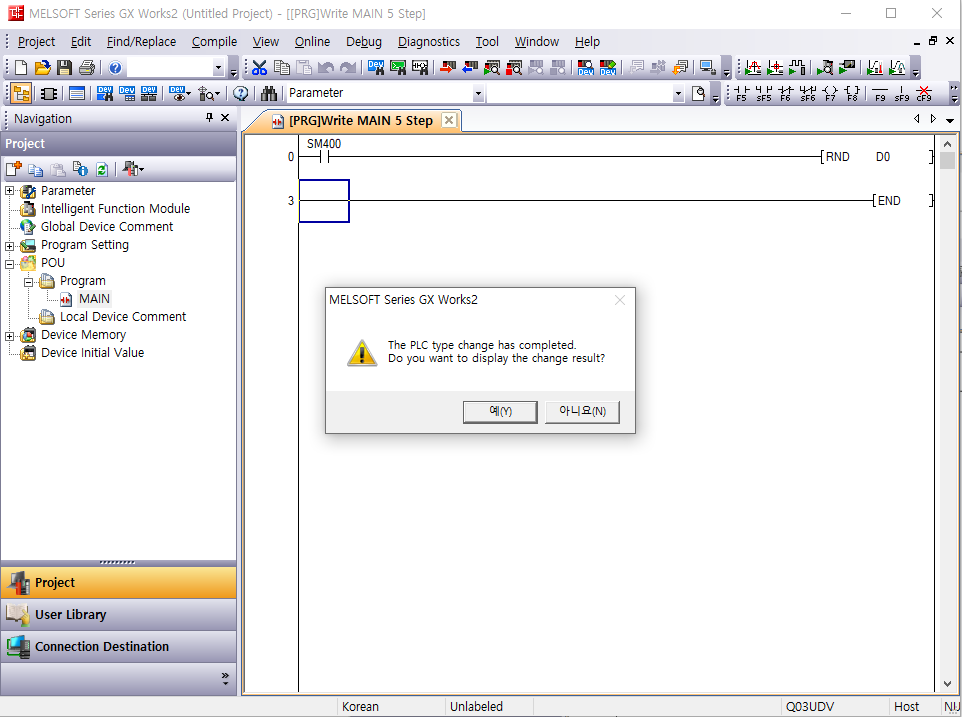The height and width of the screenshot is (717, 962).
Task: Select Global Device Comment tree item
Action: (x=107, y=227)
